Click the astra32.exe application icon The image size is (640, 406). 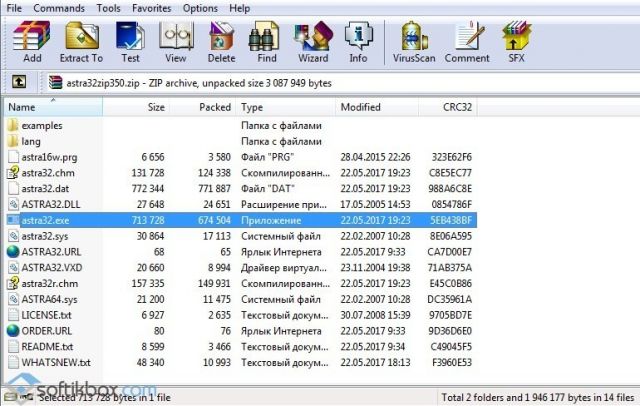13,220
